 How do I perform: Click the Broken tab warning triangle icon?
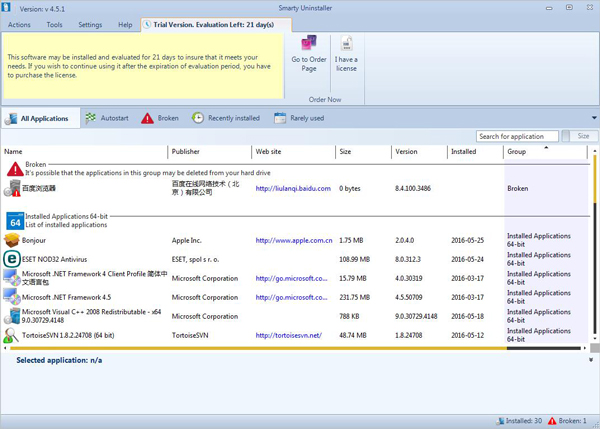pyautogui.click(x=147, y=118)
